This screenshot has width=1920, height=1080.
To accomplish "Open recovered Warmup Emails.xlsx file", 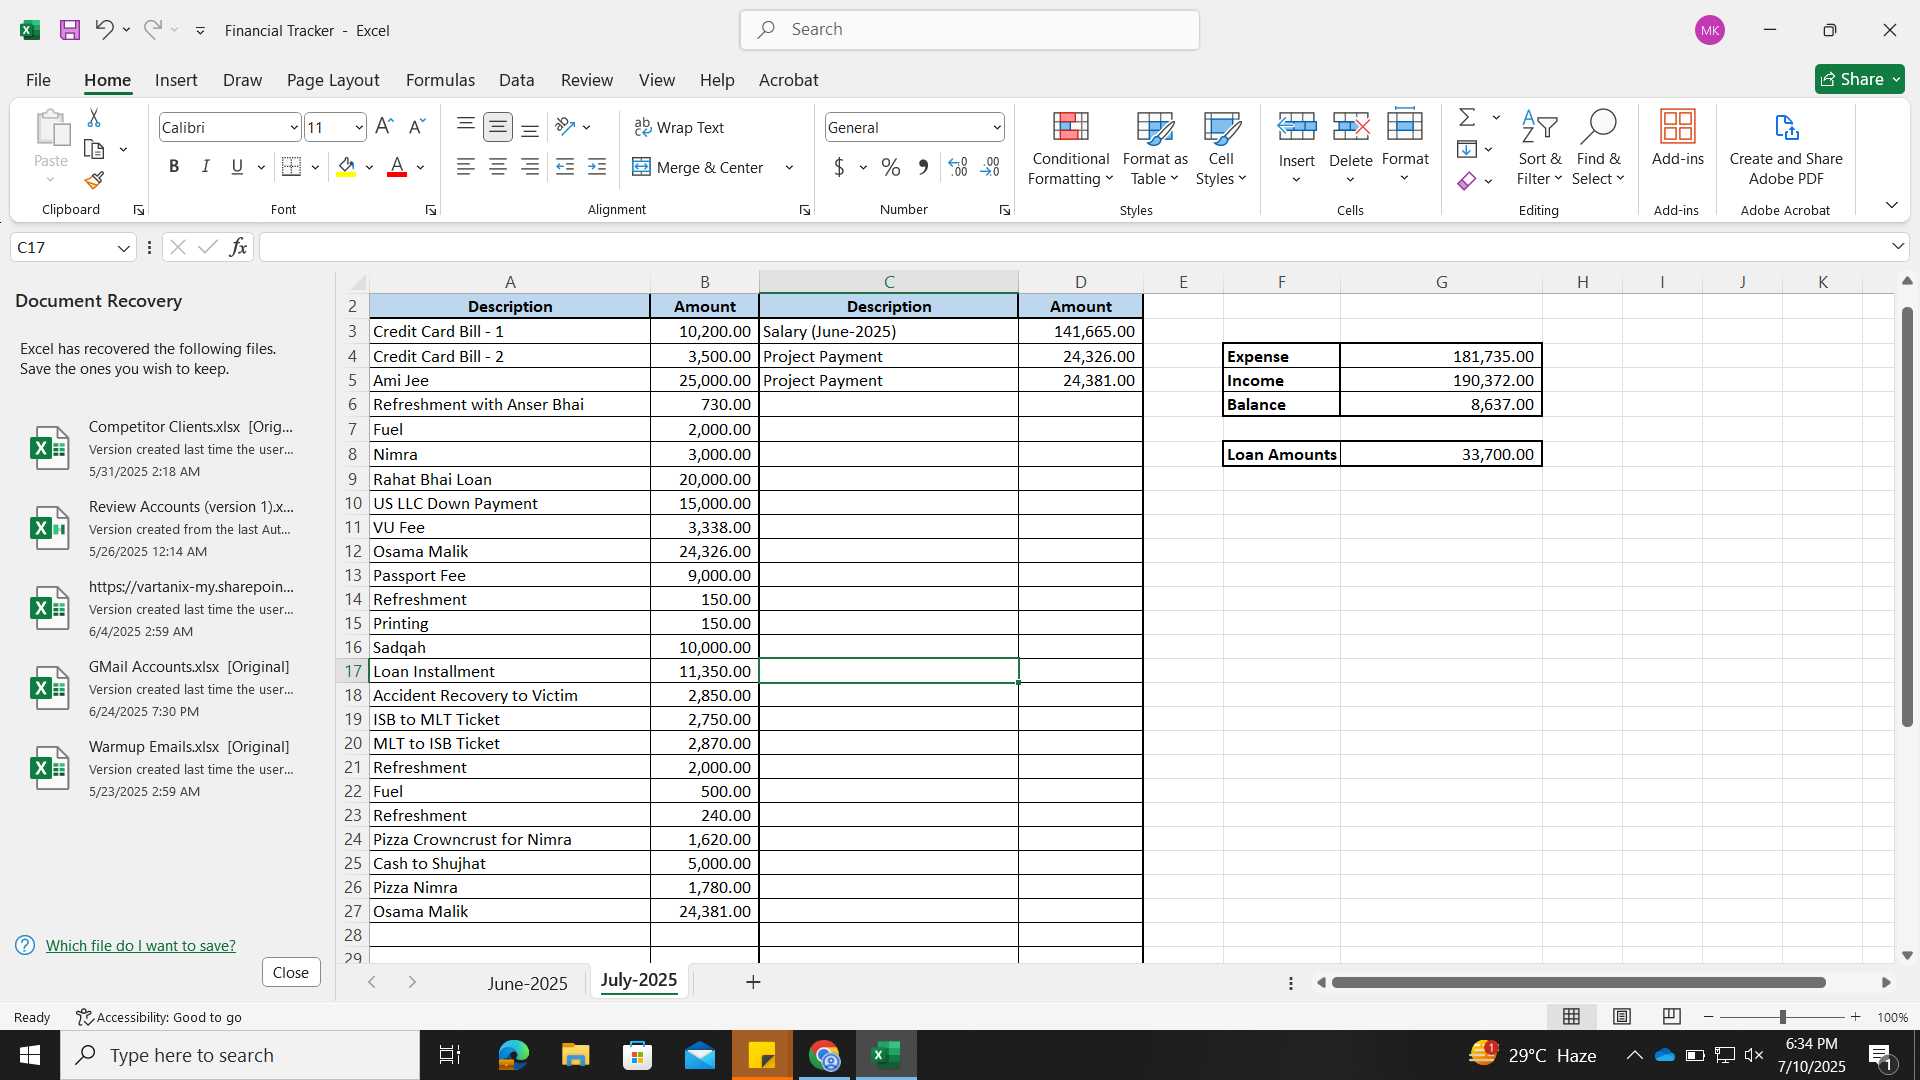I will pos(165,768).
